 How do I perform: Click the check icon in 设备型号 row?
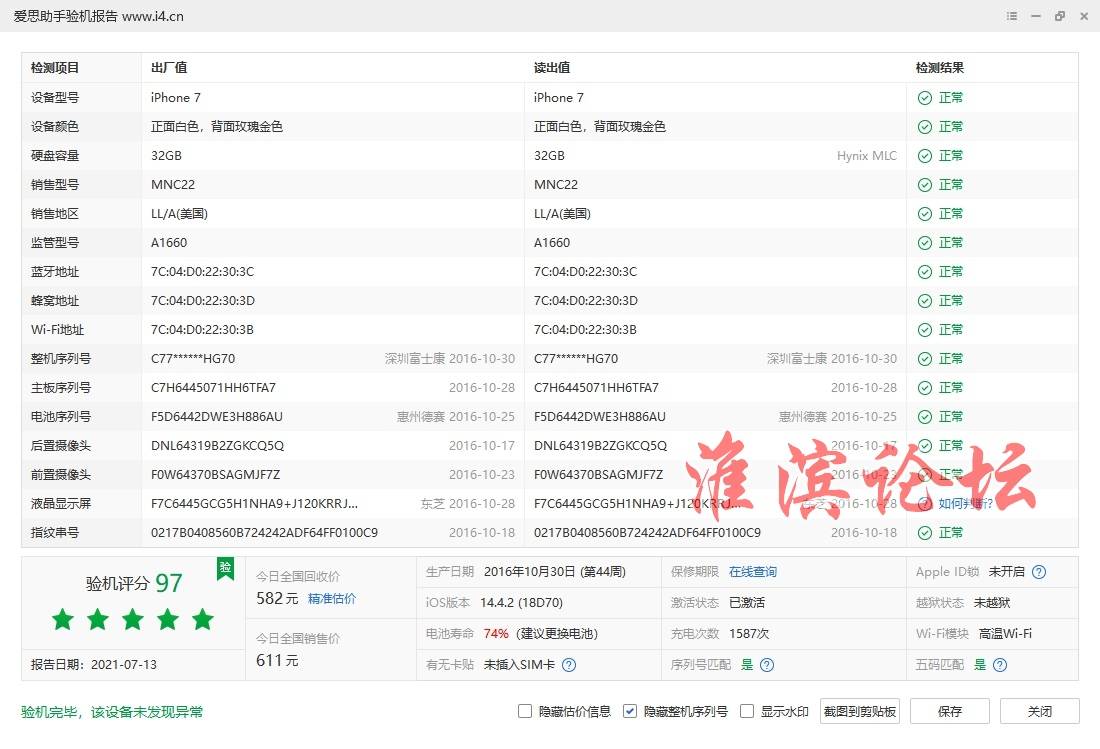click(925, 98)
